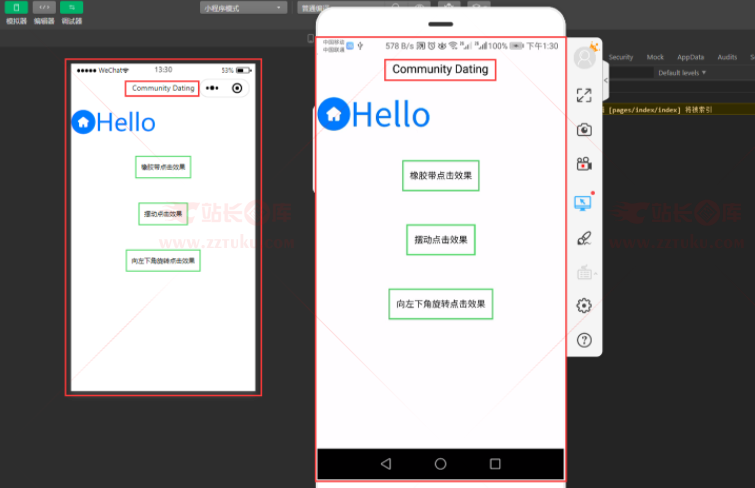Click the screenshot camera icon in side toolbar
755x488 pixels.
pos(584,130)
